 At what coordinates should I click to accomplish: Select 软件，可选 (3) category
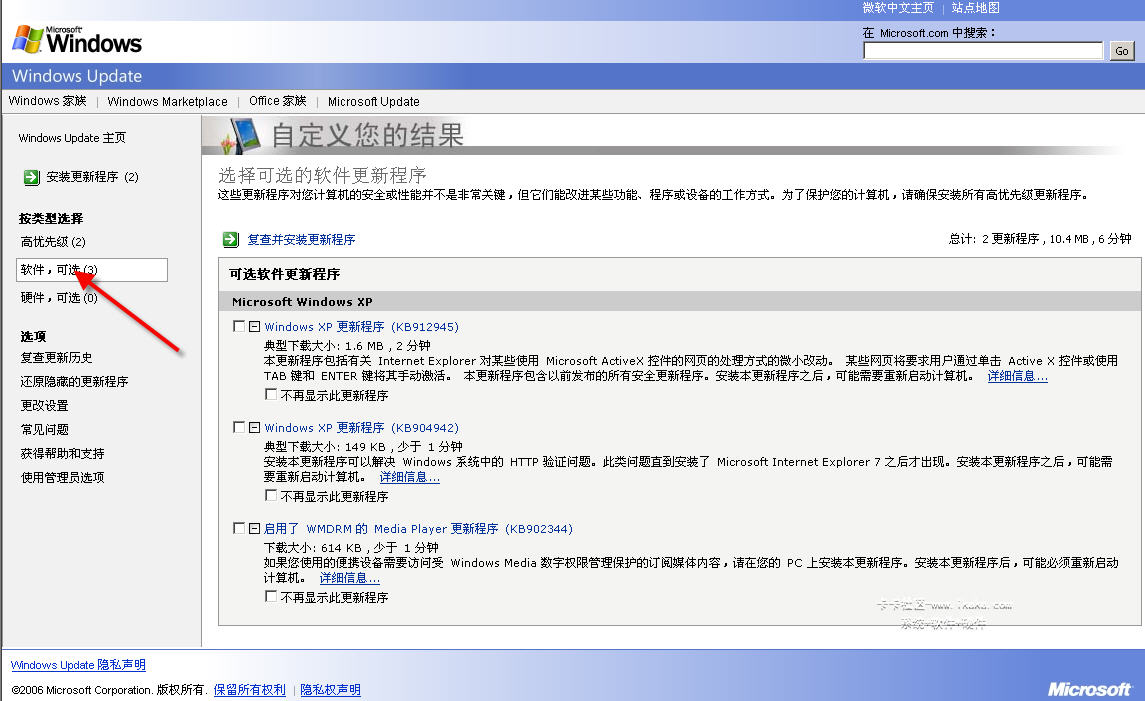point(92,269)
